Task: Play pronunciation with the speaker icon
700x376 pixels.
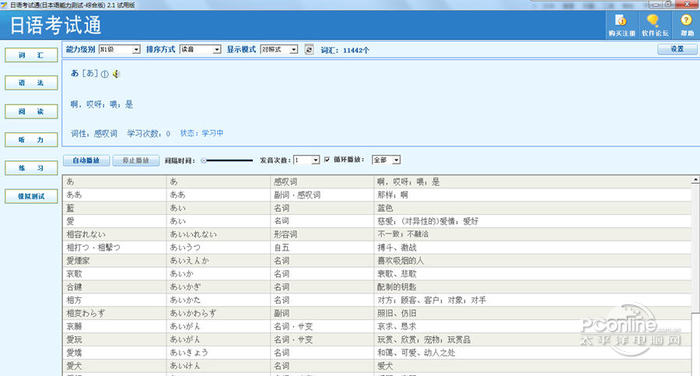Action: tap(116, 74)
